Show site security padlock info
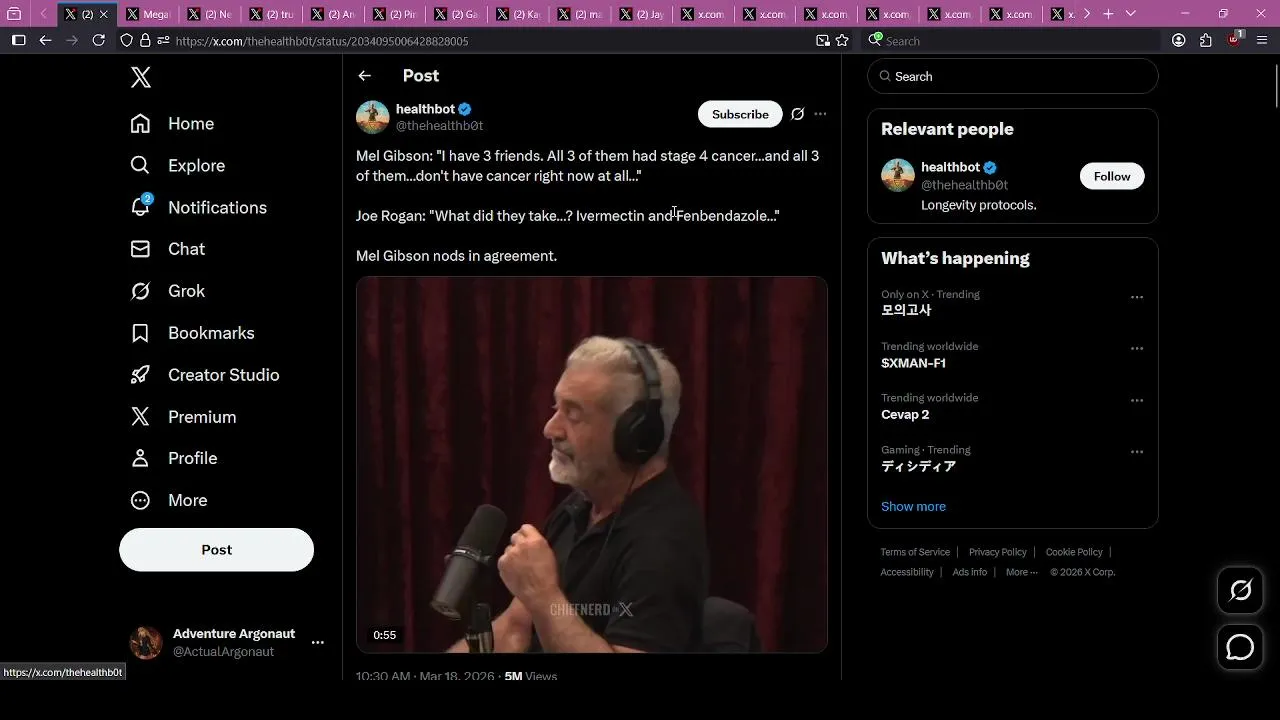Viewport: 1280px width, 720px height. (x=145, y=40)
